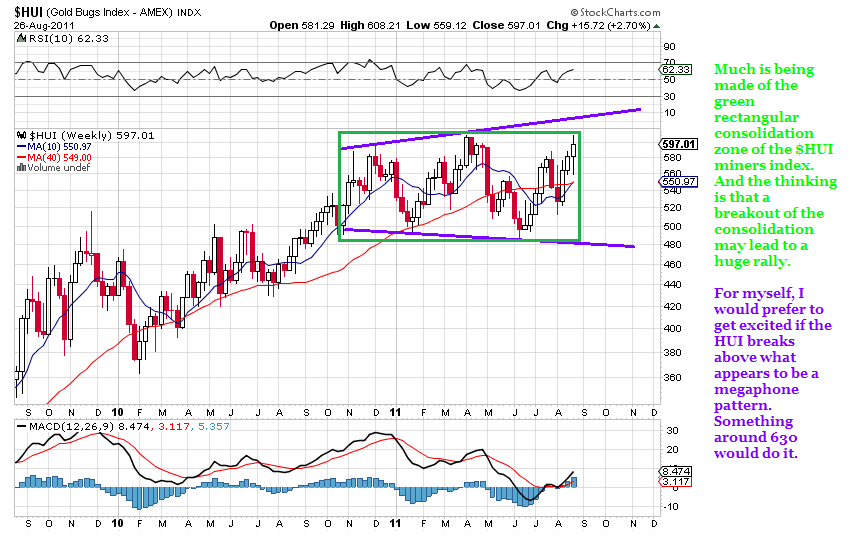Click the Low 559.12 value
854x536 pixels.
436,26
